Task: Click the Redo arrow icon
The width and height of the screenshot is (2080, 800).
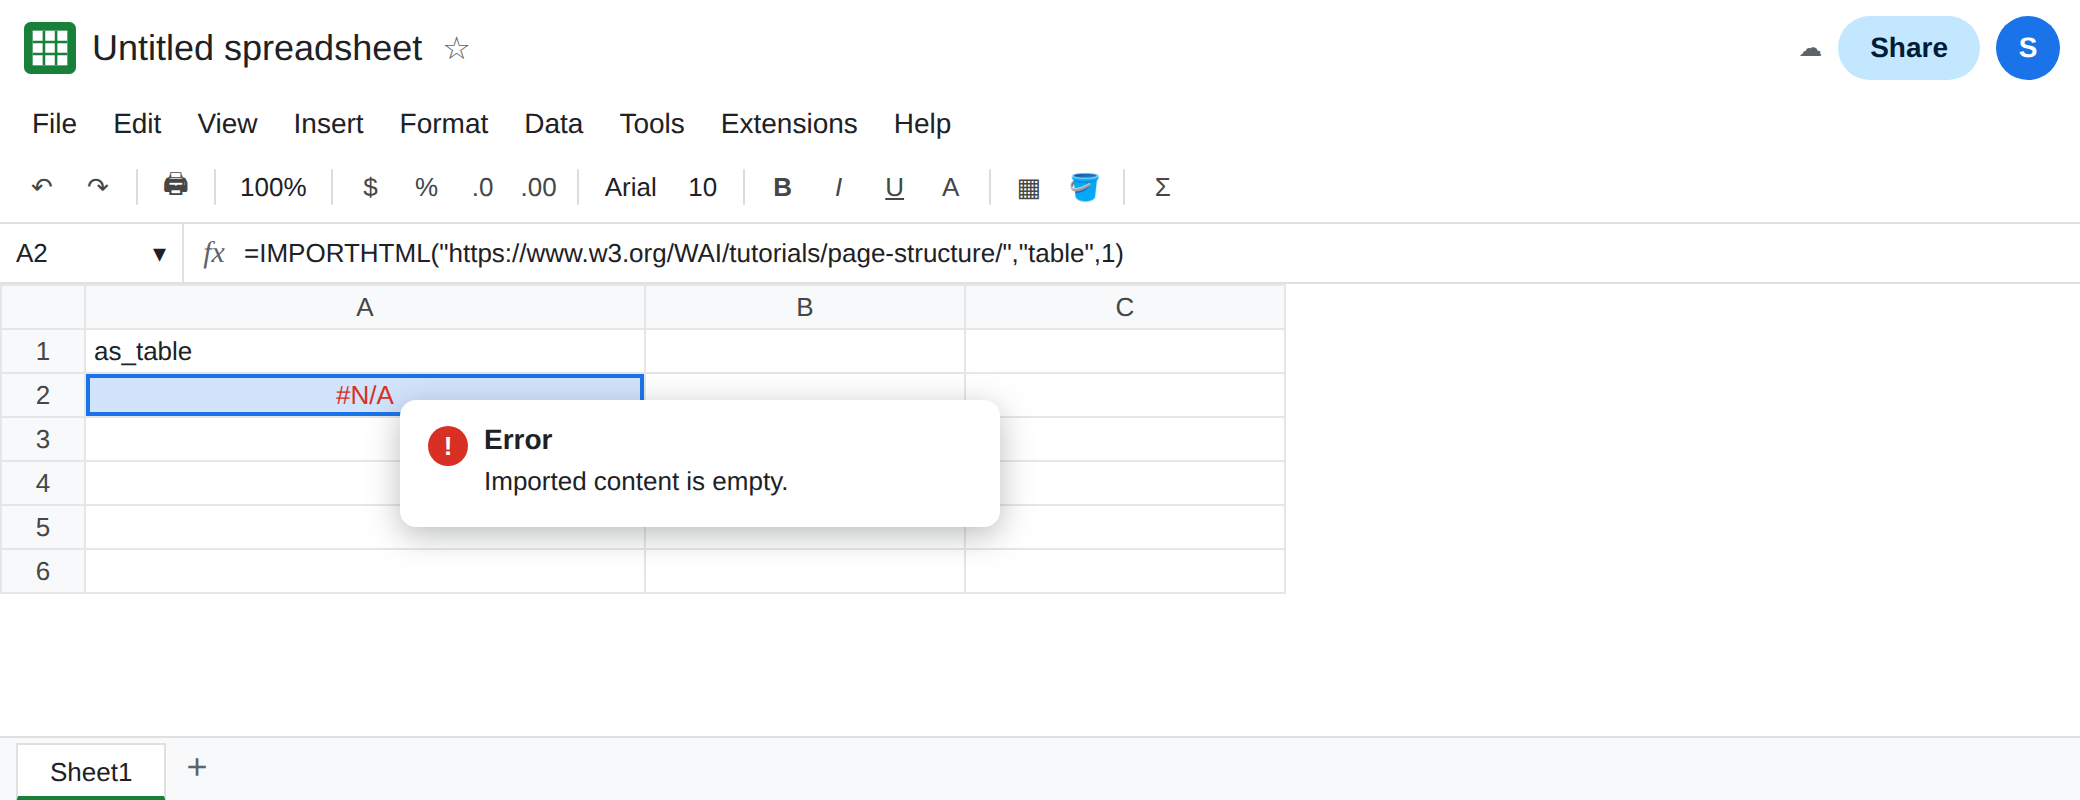Action: [x=98, y=187]
